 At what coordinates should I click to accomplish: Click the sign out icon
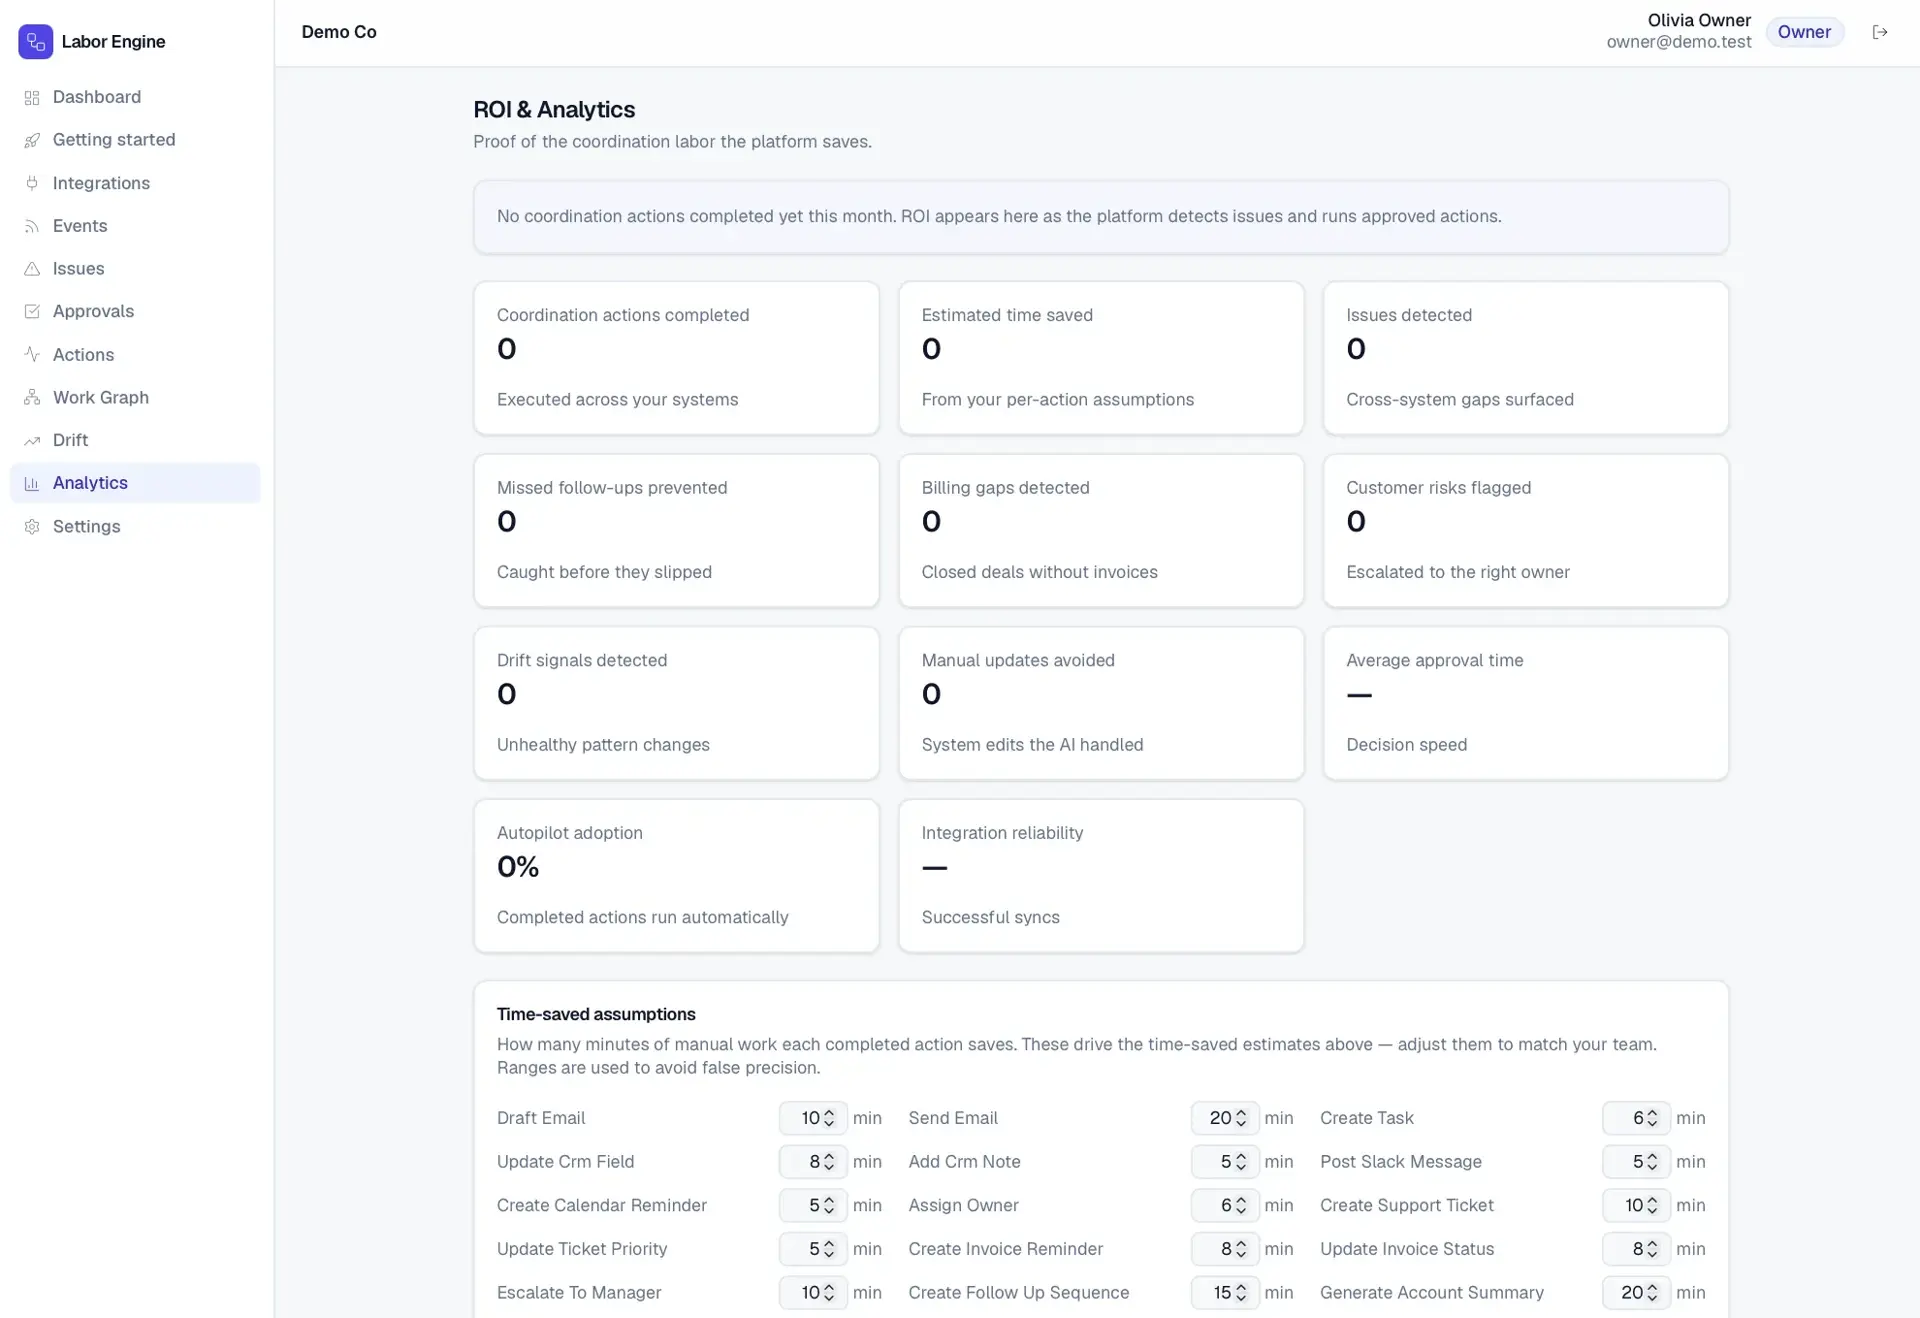click(x=1880, y=32)
